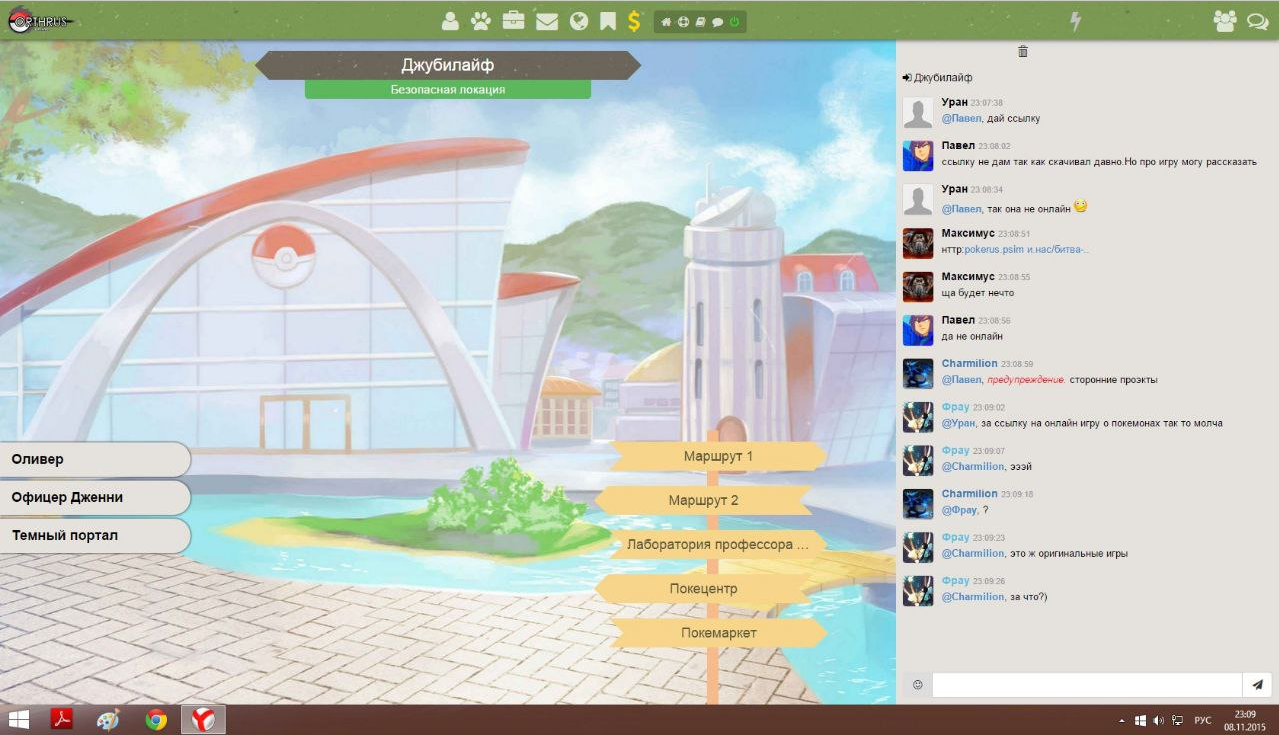This screenshot has width=1279, height=735.
Task: Talk to Офицер Дженни NPC
Action: pyautogui.click(x=95, y=497)
